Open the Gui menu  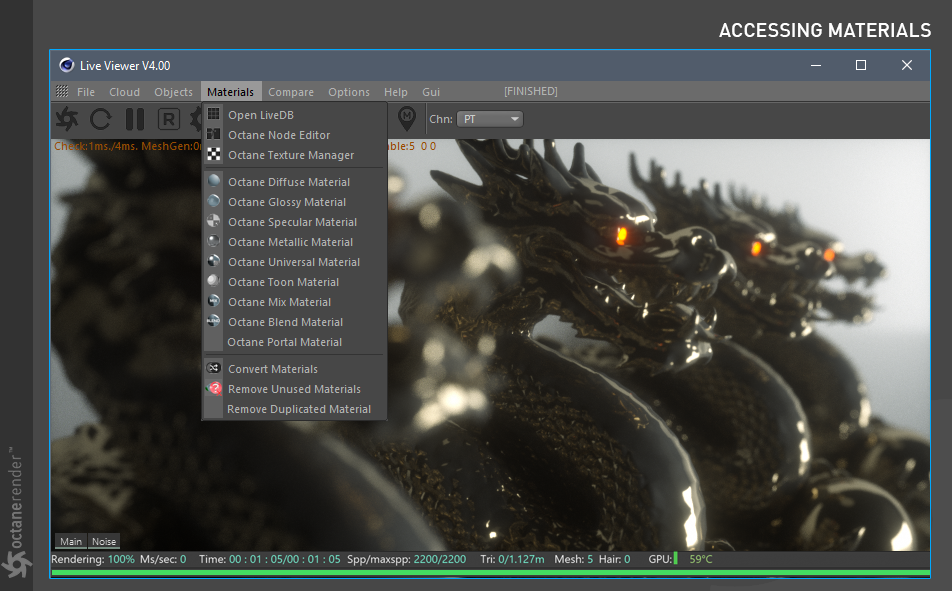tap(431, 92)
